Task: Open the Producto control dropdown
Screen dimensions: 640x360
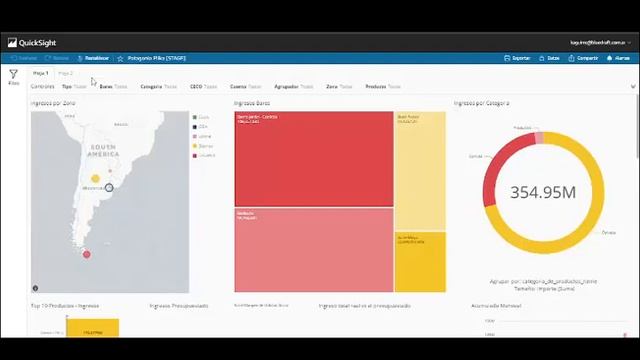Action: (383, 87)
